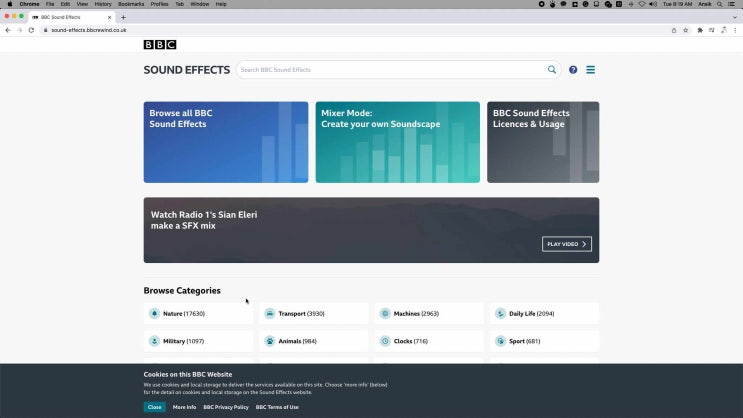Expand the tab search chevron
743x418 pixels.
pos(735,17)
